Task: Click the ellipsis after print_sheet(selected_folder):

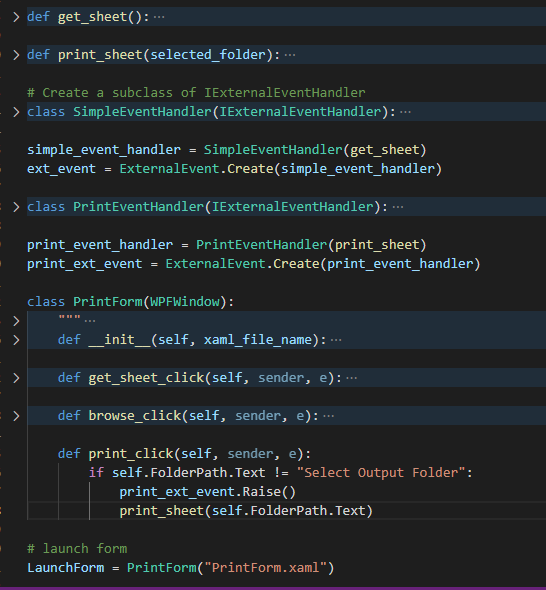Action: pyautogui.click(x=290, y=55)
